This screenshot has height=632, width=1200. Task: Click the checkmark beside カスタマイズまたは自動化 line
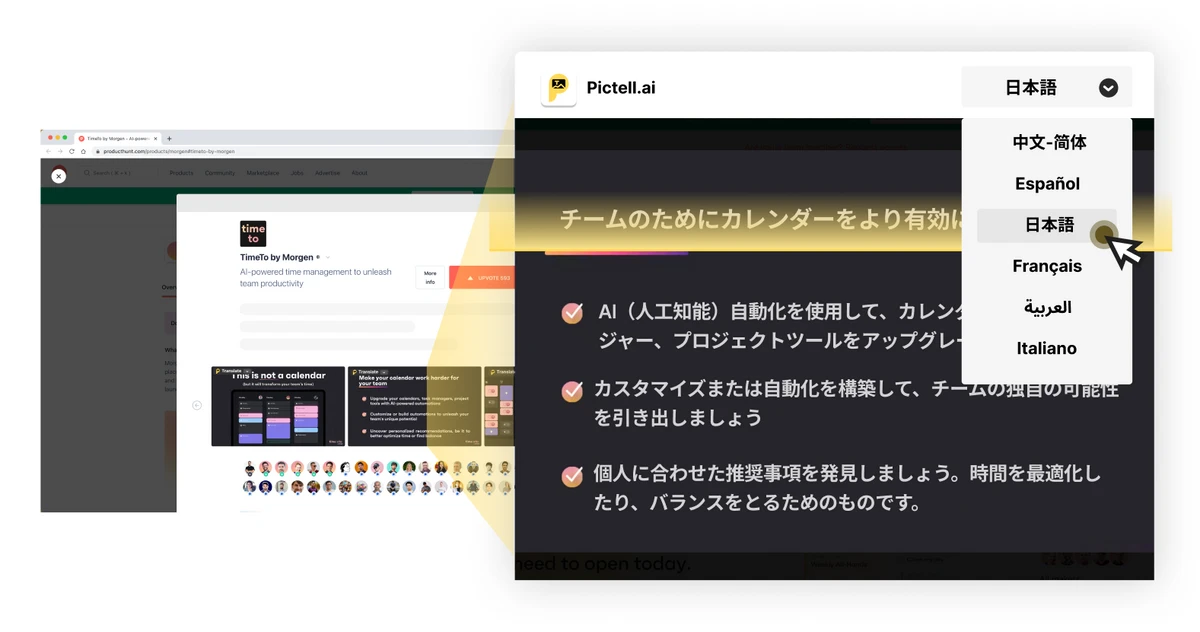click(x=572, y=391)
